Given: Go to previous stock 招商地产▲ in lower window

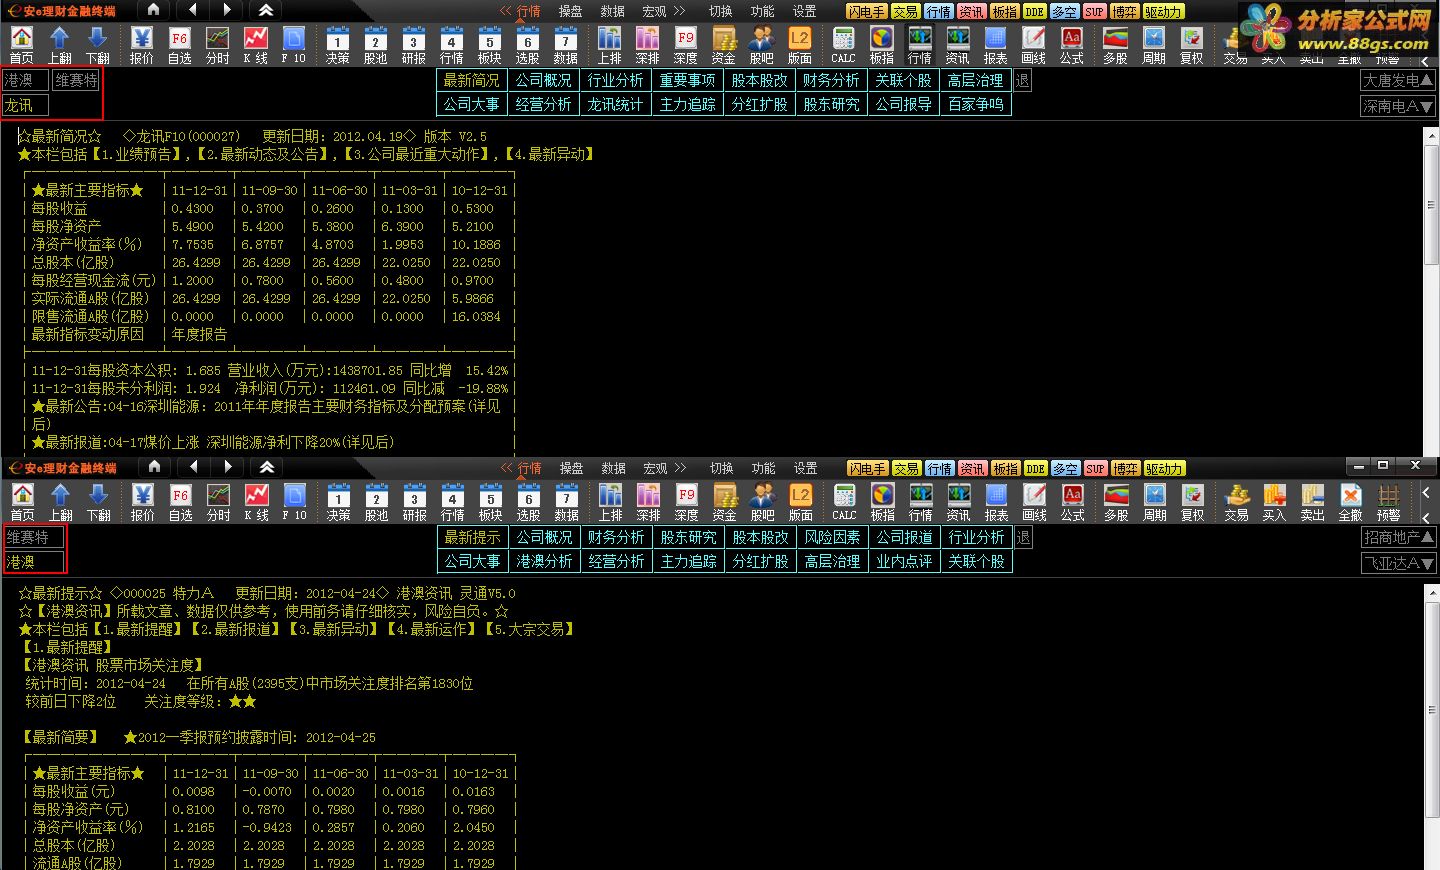Looking at the screenshot, I should pos(1399,537).
